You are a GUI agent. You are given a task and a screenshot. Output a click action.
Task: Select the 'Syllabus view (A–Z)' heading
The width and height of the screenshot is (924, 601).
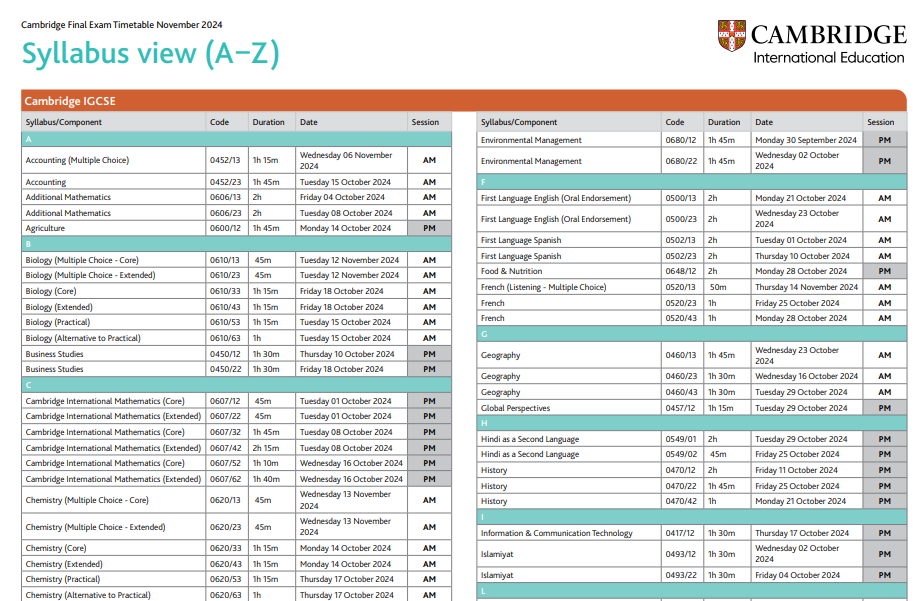coord(151,54)
